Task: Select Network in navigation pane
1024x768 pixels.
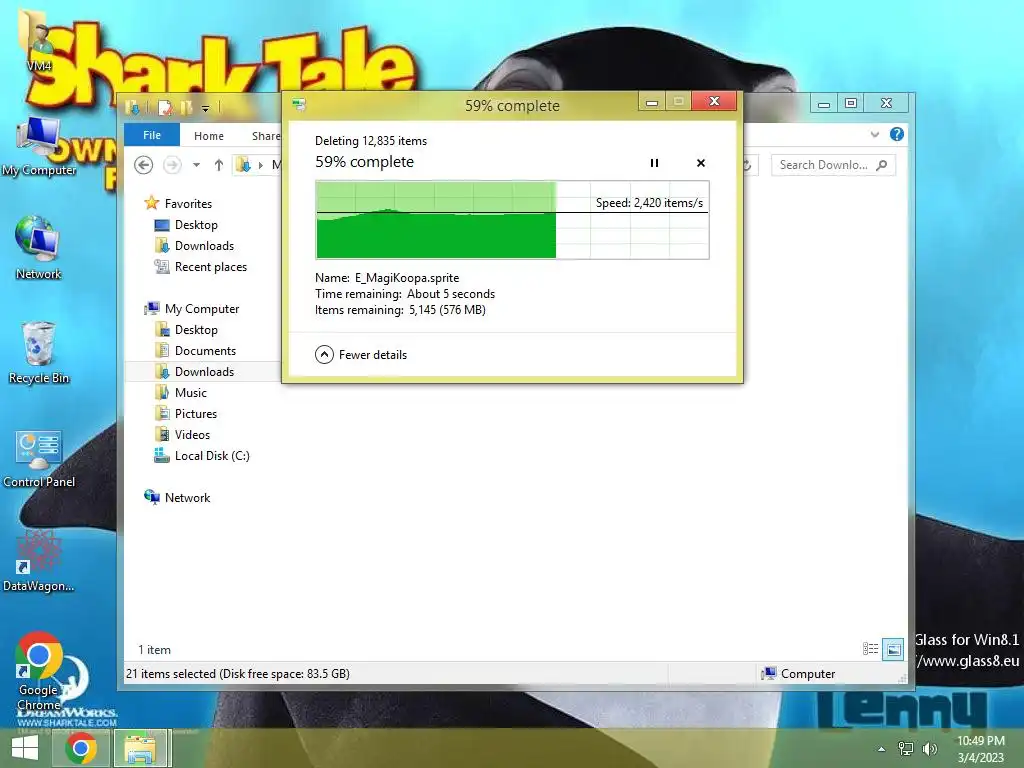Action: coord(187,498)
